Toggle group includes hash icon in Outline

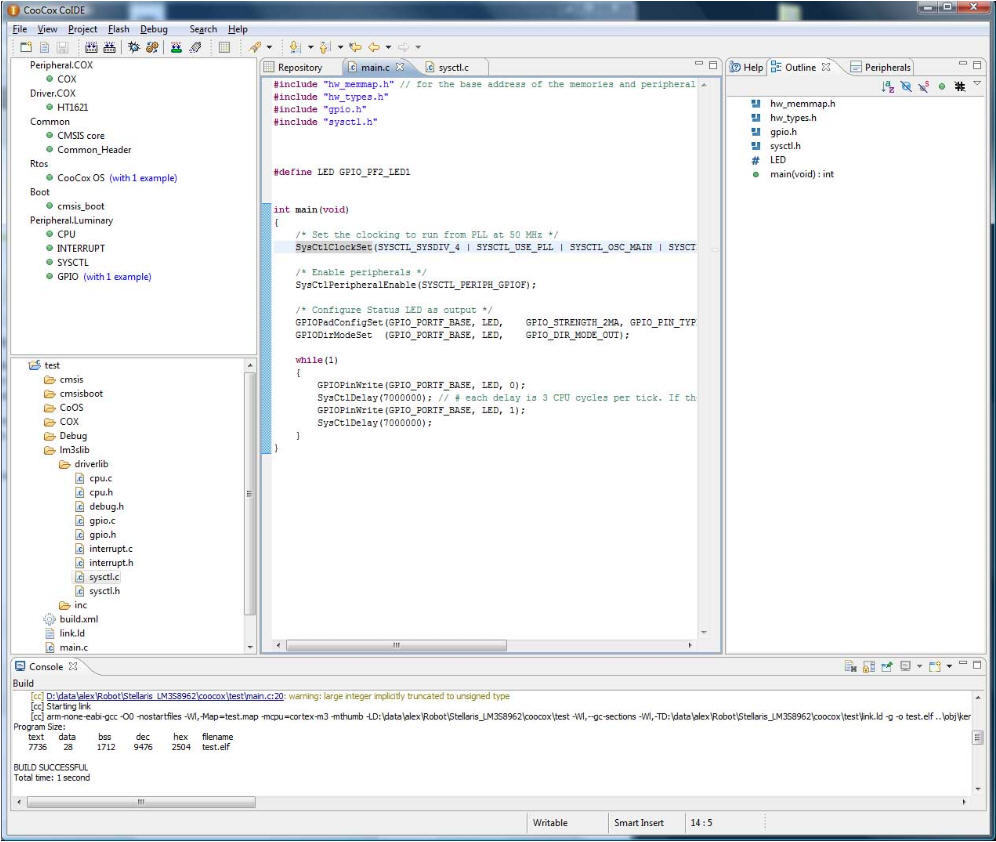(x=960, y=86)
